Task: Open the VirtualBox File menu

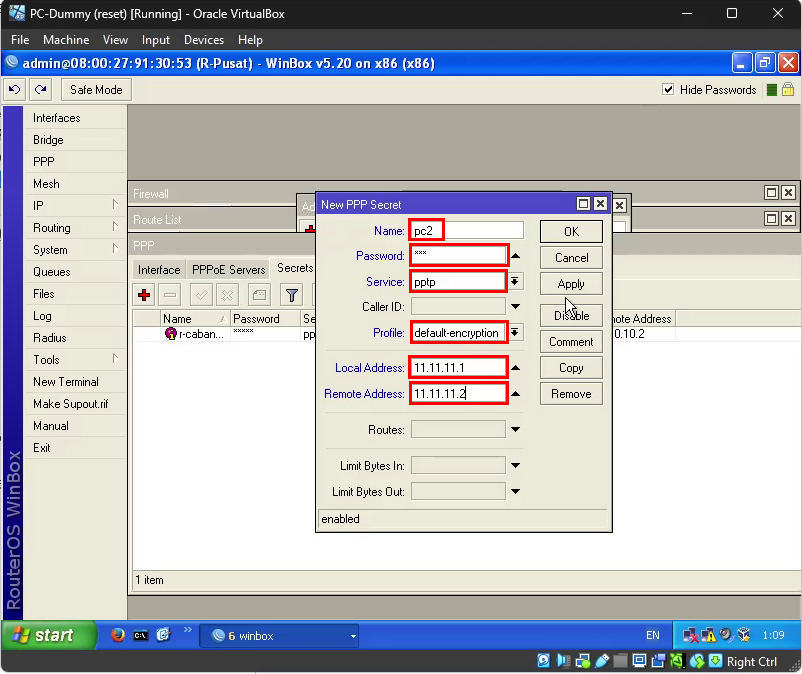Action: [20, 40]
